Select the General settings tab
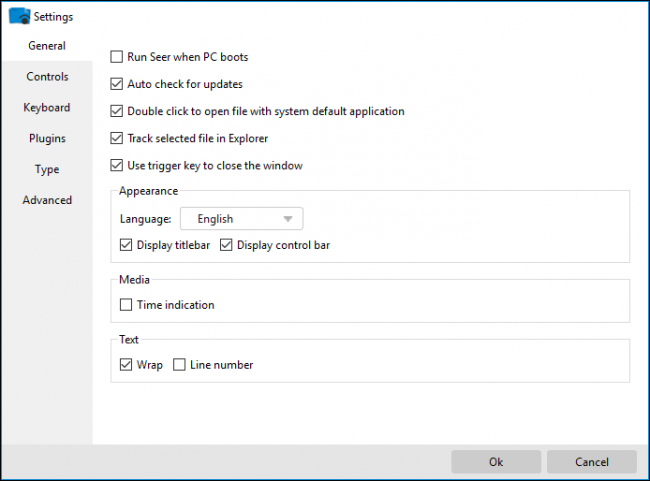650x481 pixels. [x=47, y=46]
